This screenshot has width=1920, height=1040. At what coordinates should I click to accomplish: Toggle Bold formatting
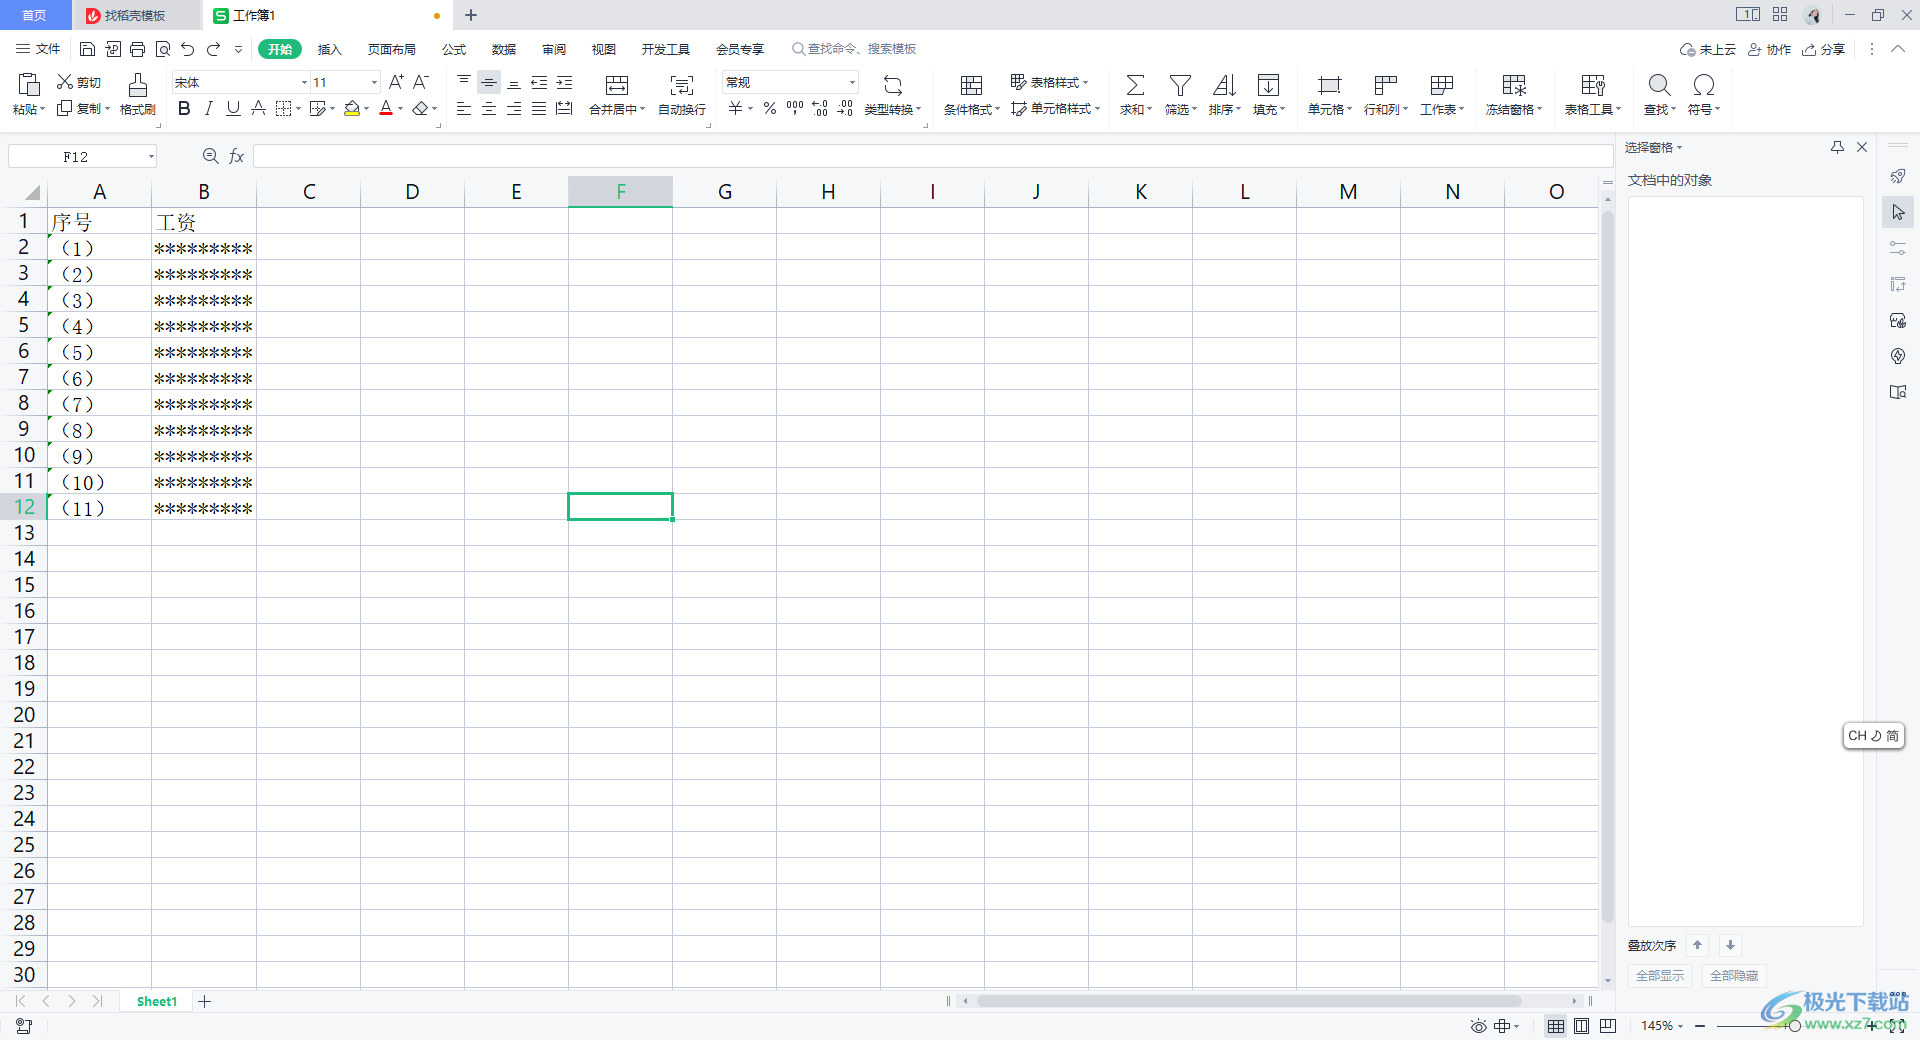pos(184,108)
